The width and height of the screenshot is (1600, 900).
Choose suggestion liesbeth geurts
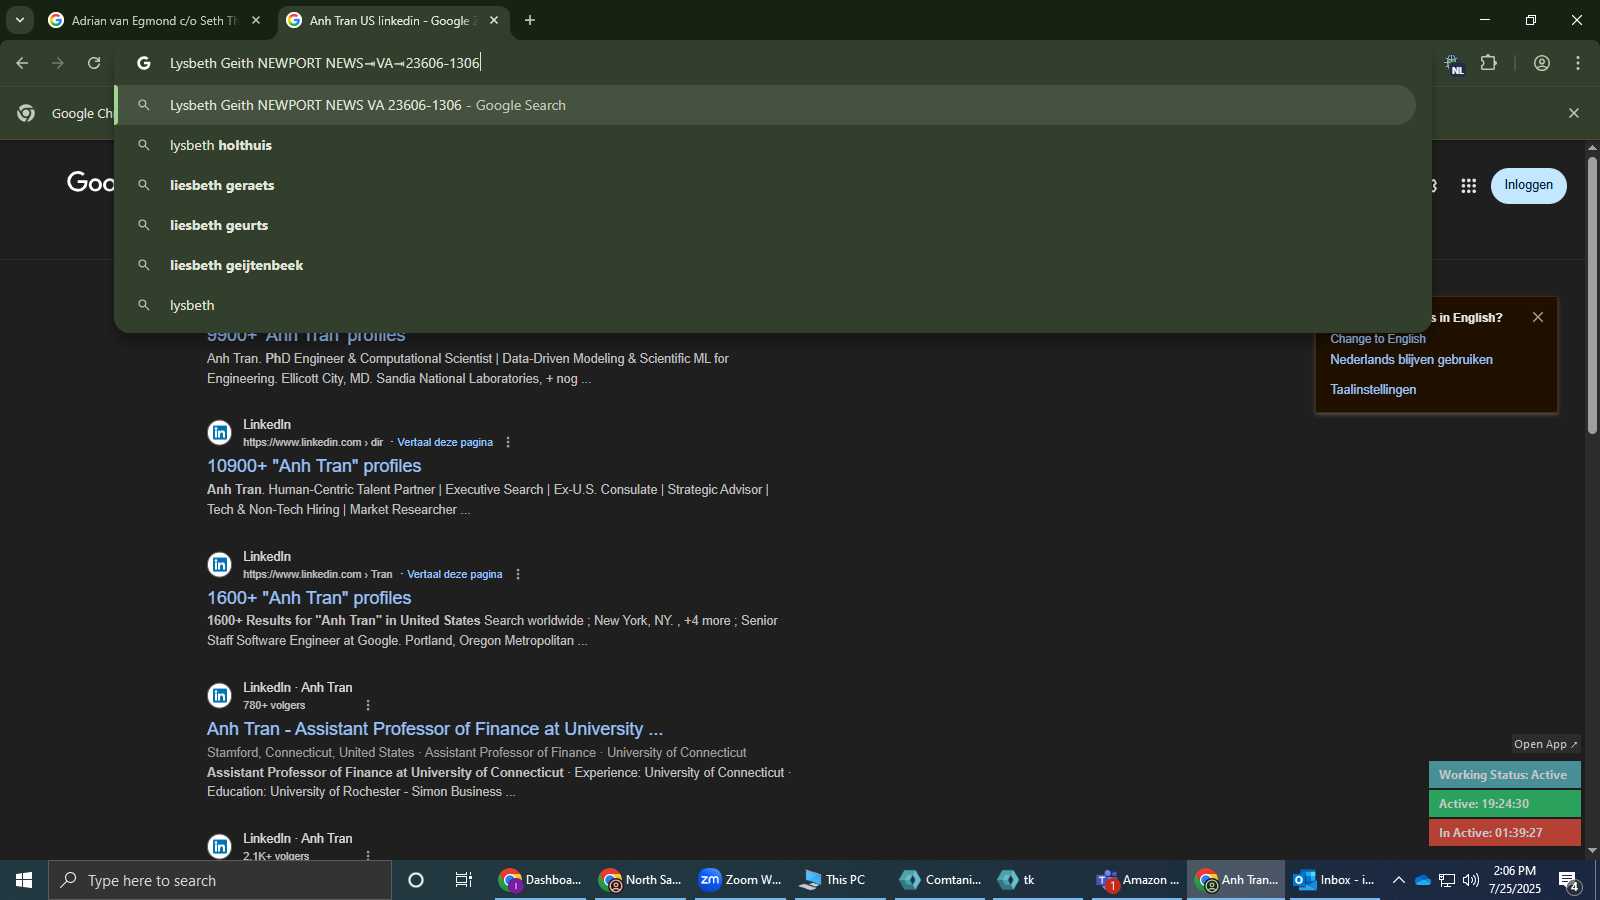point(765,225)
